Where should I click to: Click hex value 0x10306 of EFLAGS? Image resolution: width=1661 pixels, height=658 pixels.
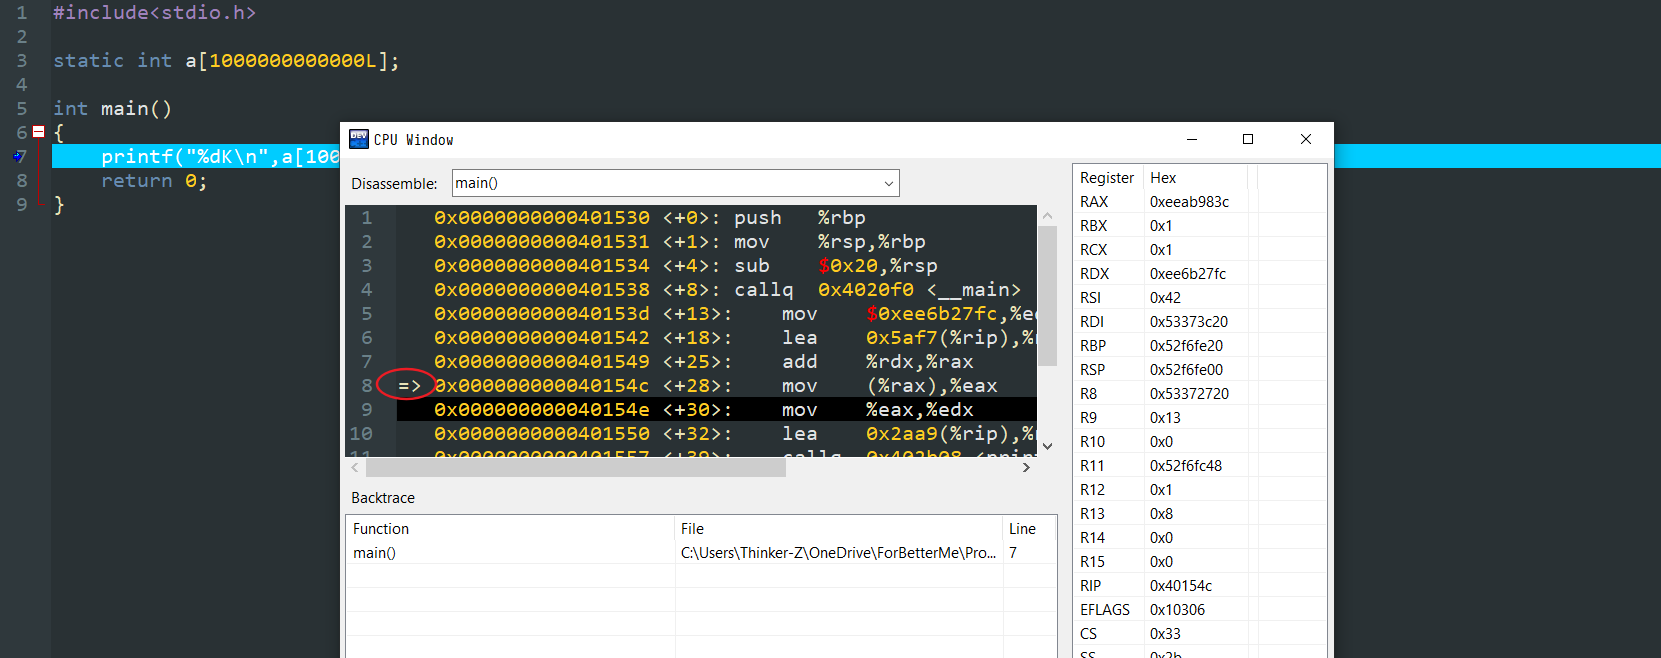pos(1177,609)
